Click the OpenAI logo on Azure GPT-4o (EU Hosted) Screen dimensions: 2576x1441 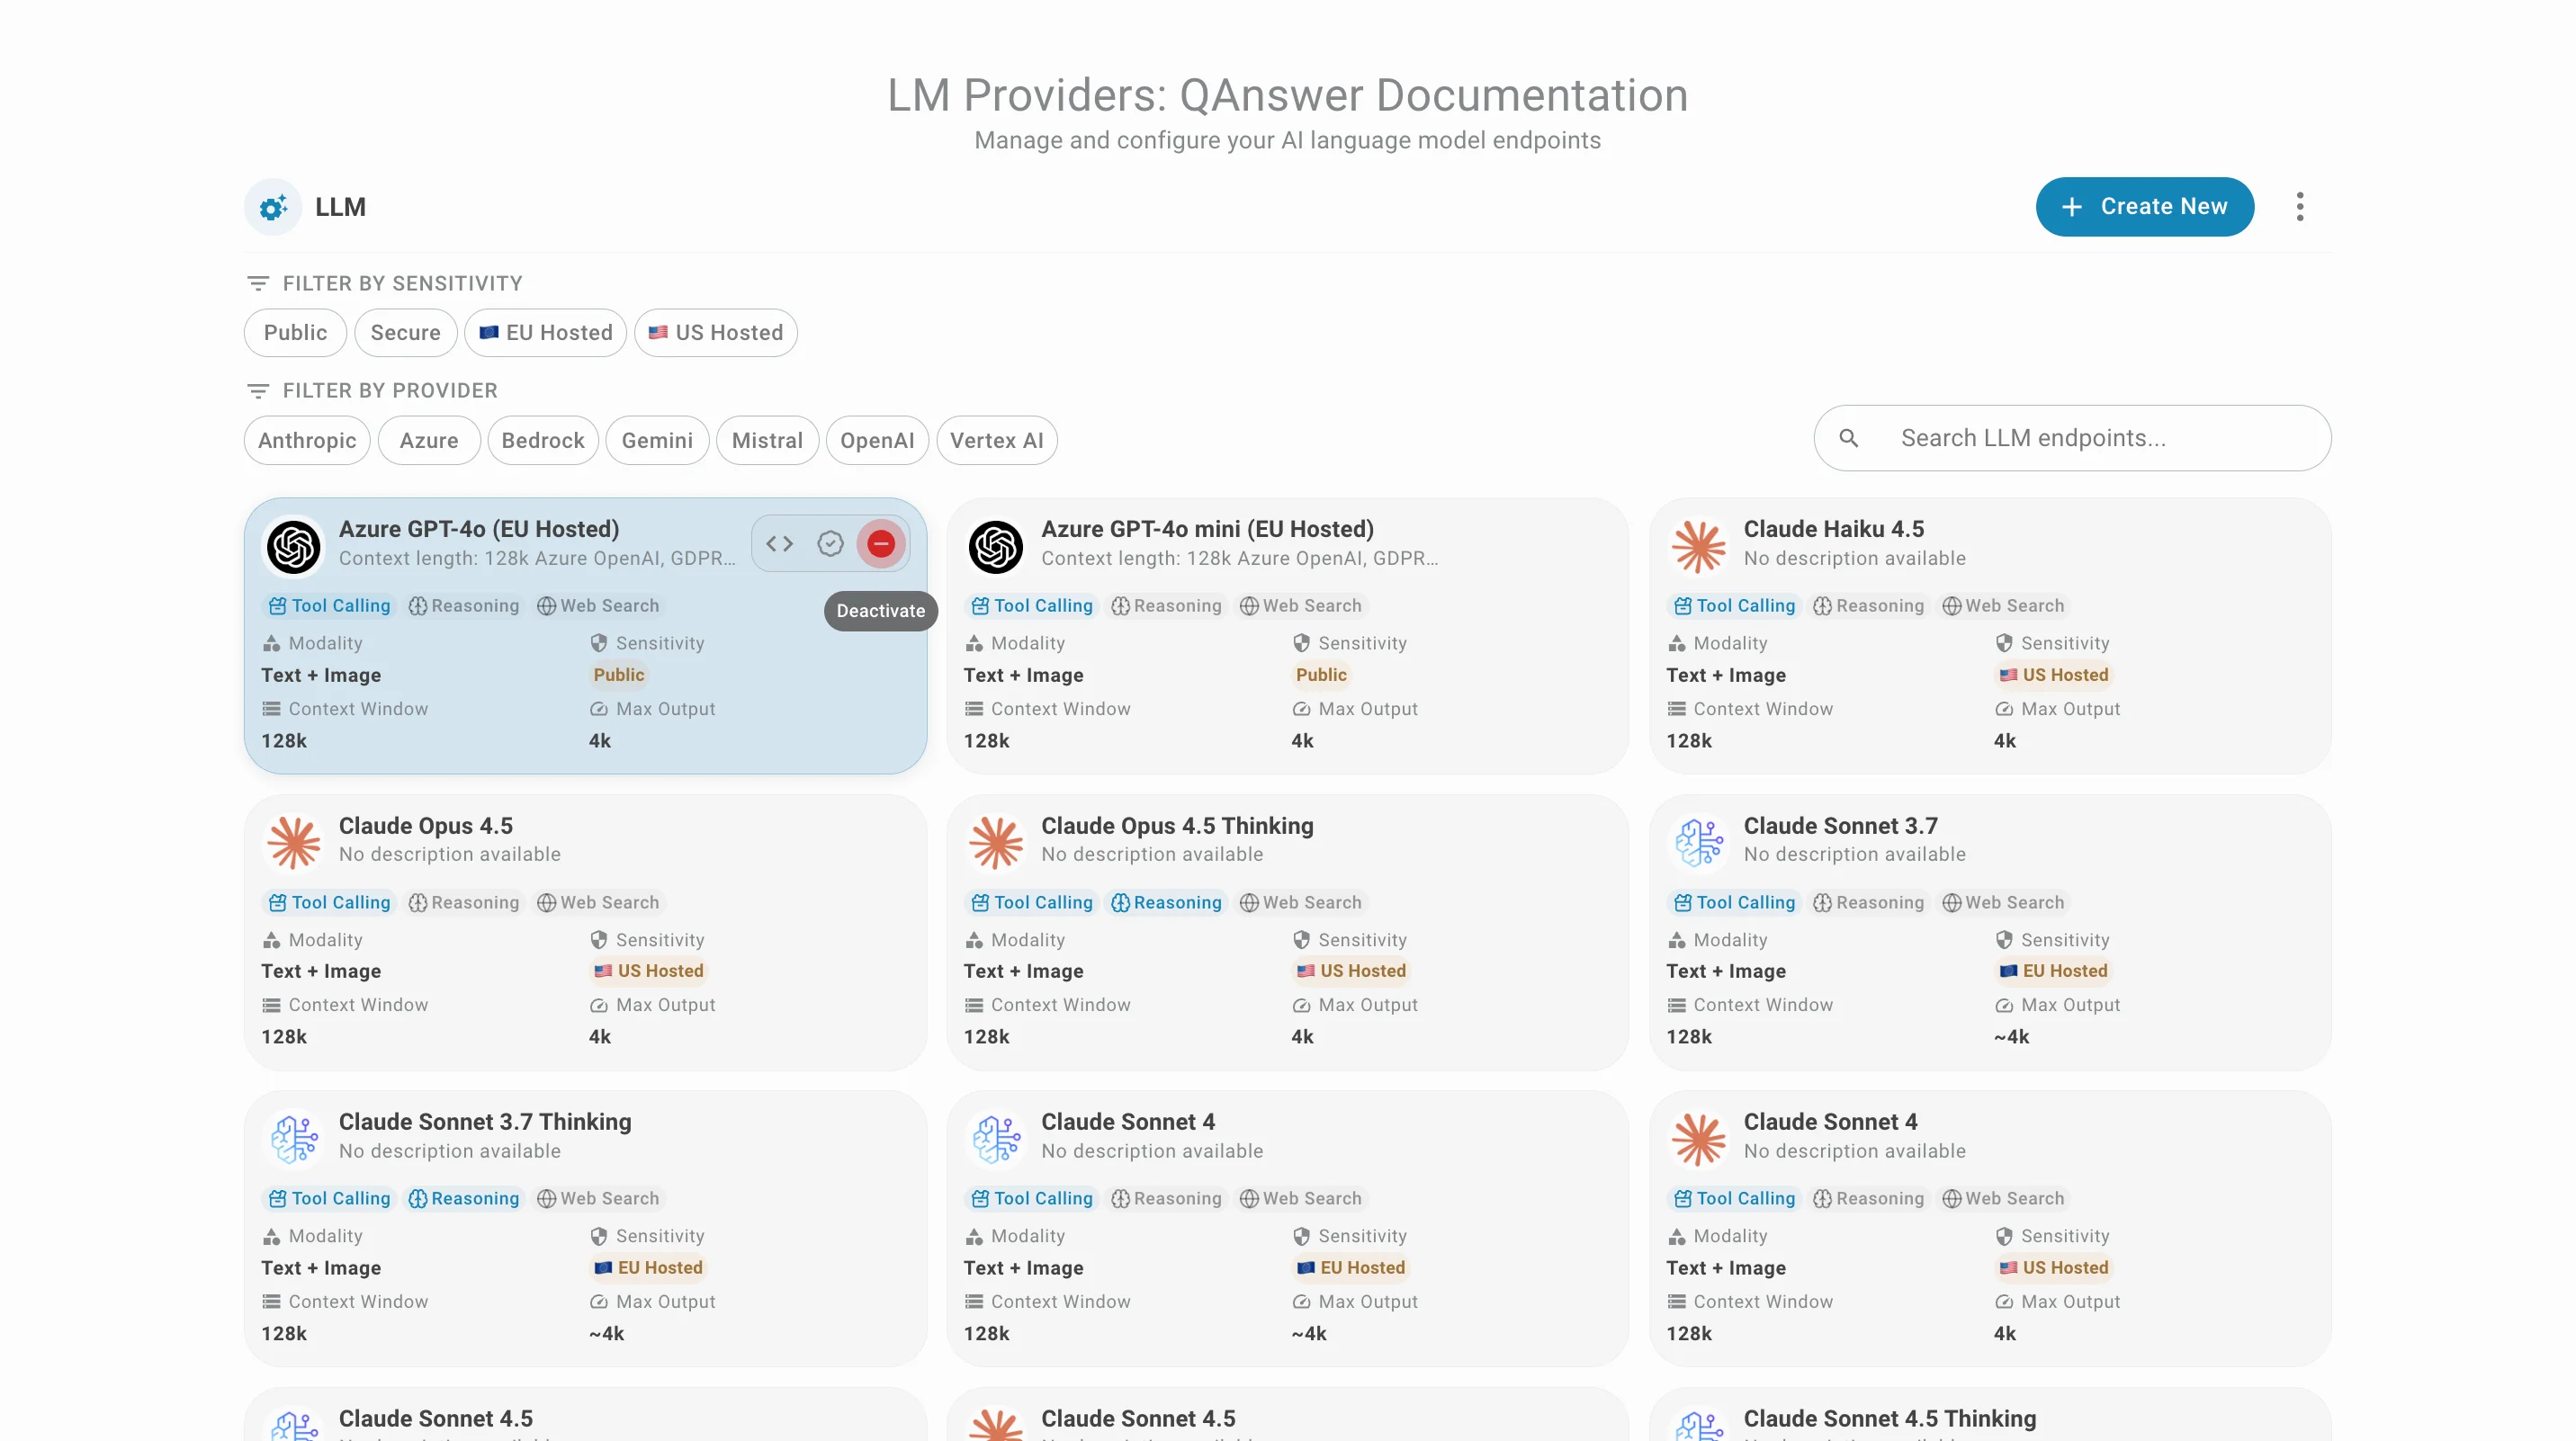(293, 546)
